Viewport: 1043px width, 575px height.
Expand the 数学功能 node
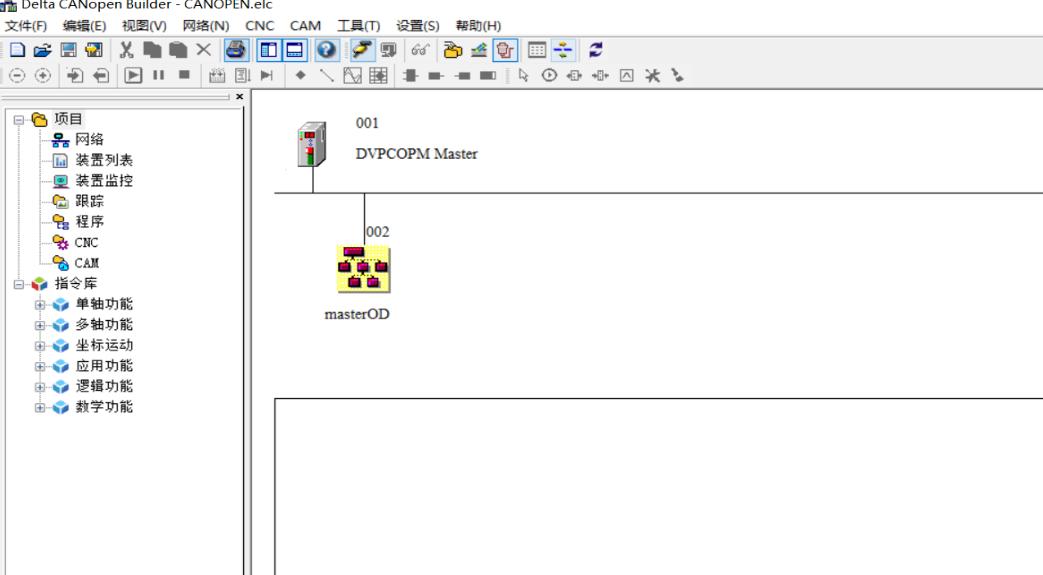click(x=40, y=407)
